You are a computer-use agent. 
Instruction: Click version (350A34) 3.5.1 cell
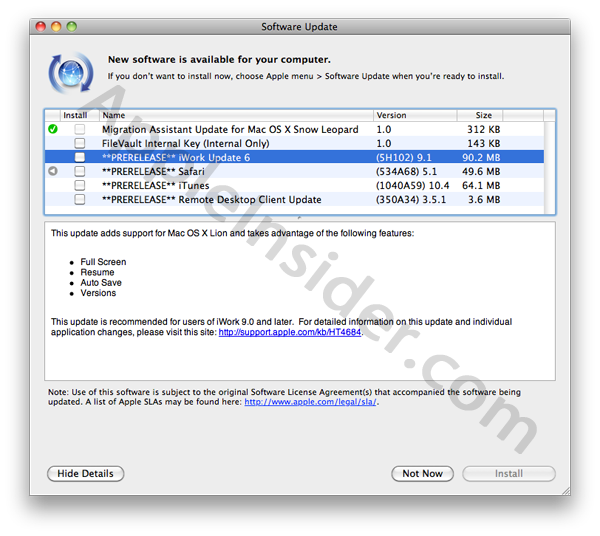[x=411, y=200]
